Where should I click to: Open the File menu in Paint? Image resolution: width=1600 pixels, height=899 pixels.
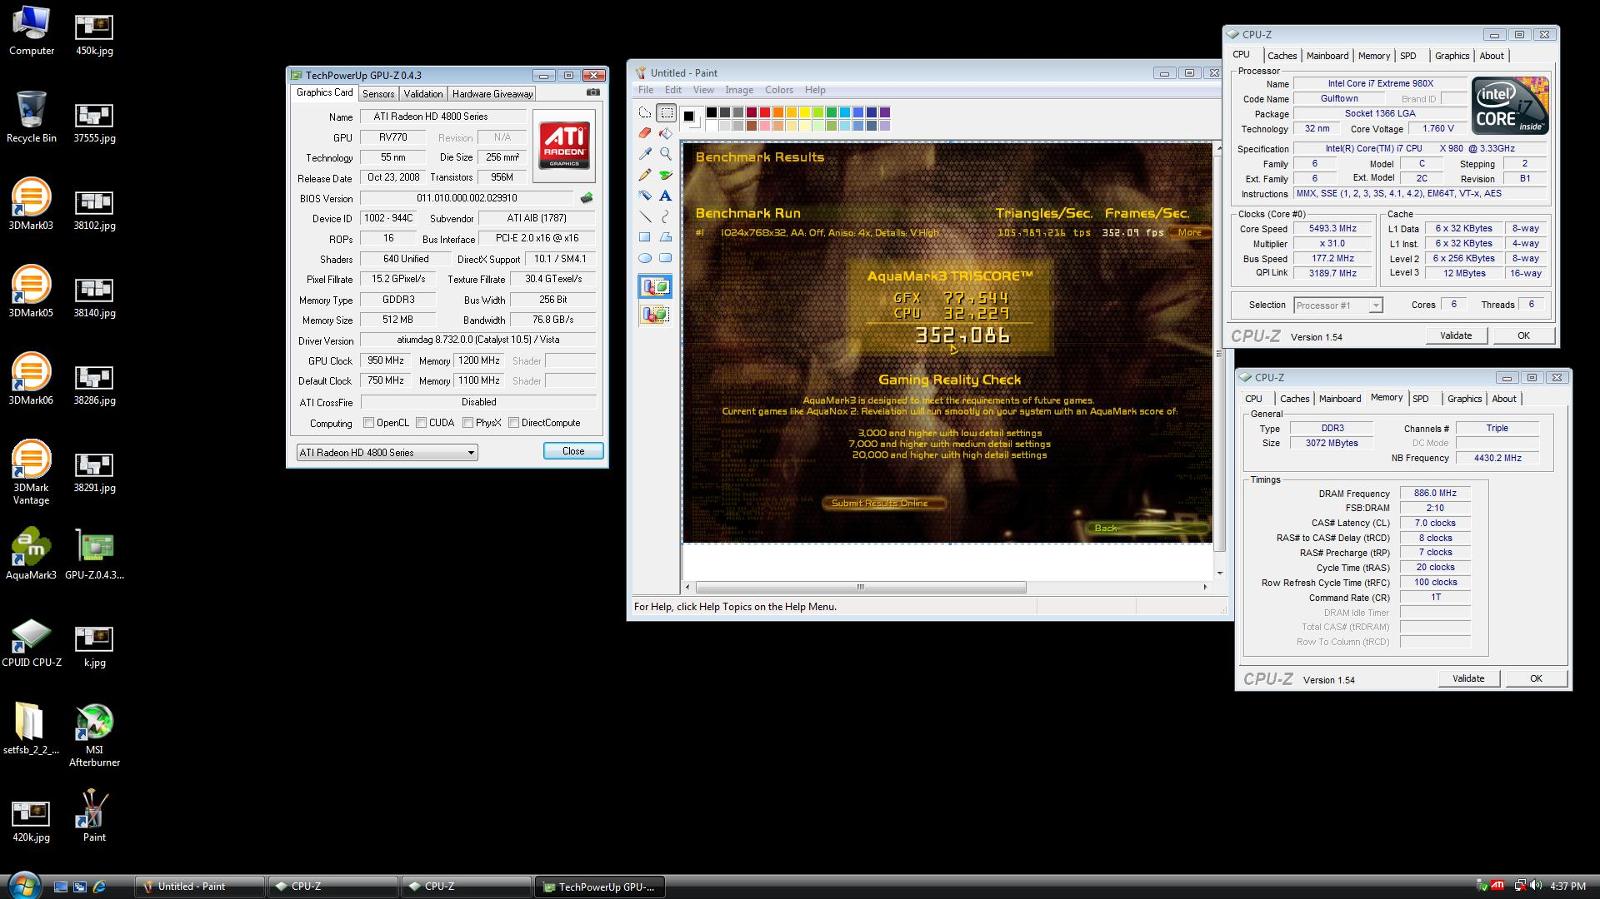[646, 90]
